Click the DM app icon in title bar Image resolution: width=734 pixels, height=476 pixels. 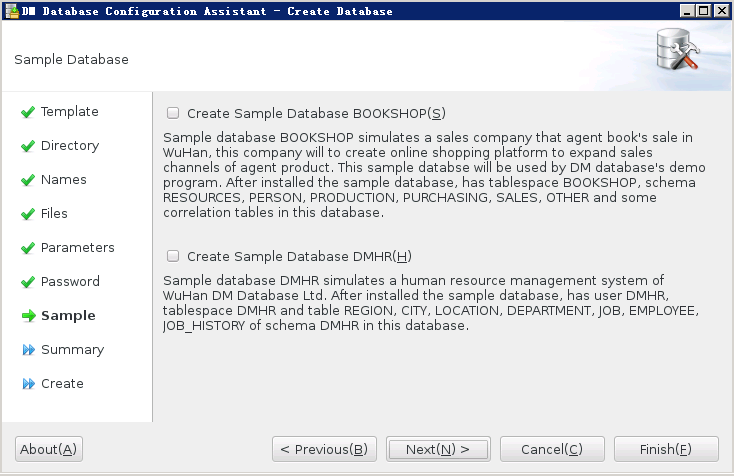pos(12,11)
